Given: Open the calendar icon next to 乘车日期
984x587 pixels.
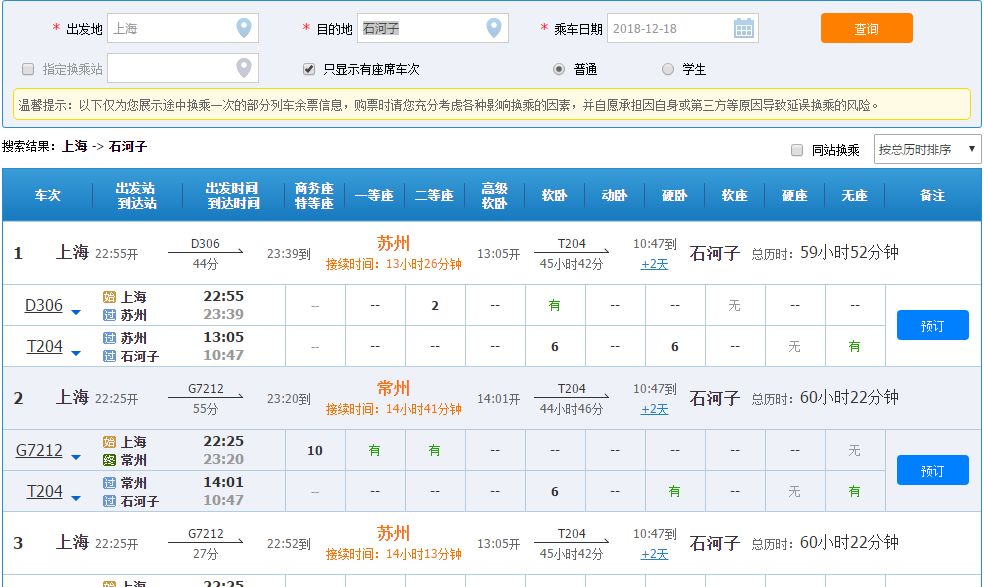Looking at the screenshot, I should pyautogui.click(x=743, y=27).
